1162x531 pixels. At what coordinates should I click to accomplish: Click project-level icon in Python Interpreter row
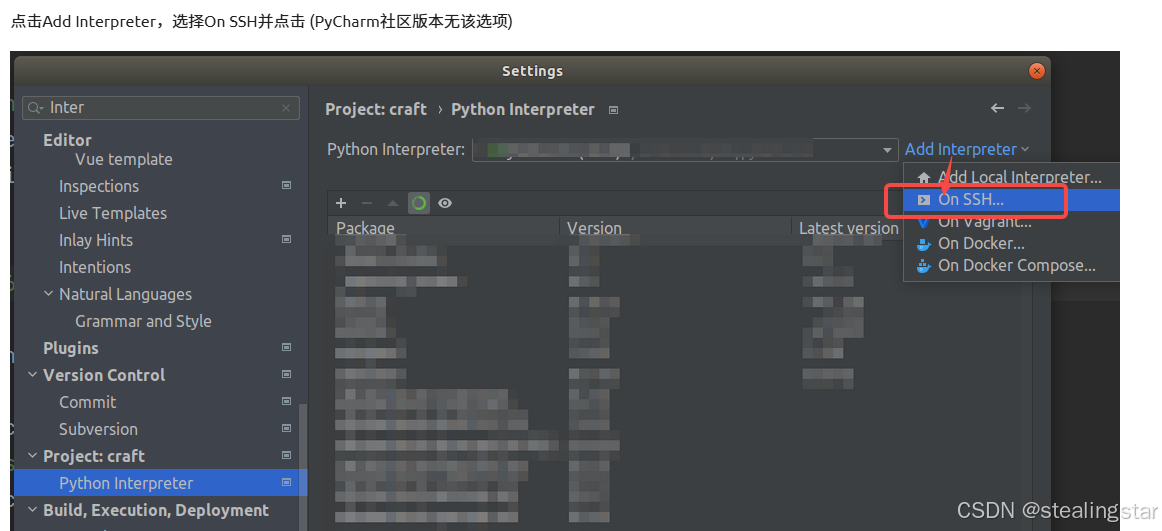click(287, 482)
